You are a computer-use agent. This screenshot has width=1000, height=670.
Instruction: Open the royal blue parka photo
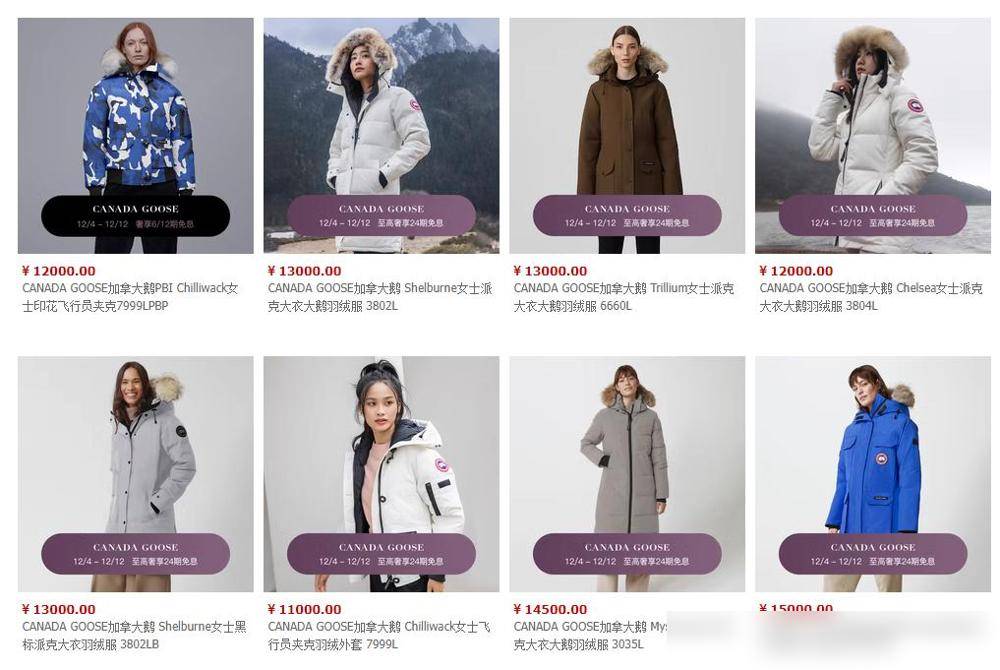(x=873, y=474)
